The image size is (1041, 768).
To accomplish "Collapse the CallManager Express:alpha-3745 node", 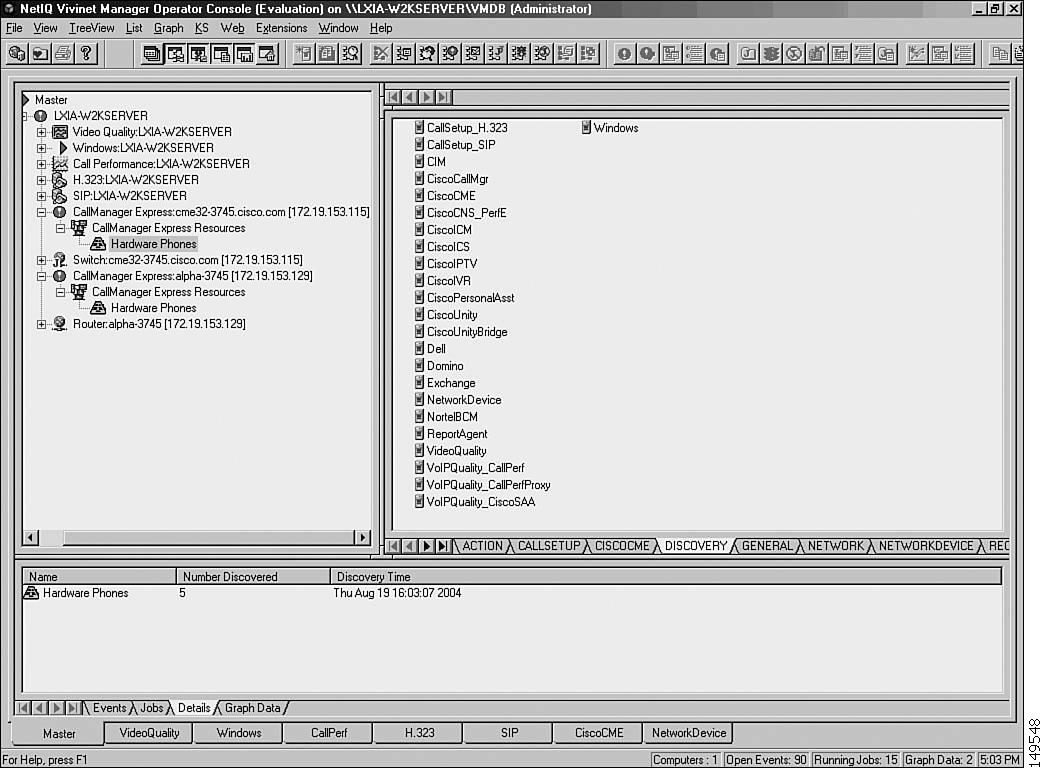I will tap(41, 276).
